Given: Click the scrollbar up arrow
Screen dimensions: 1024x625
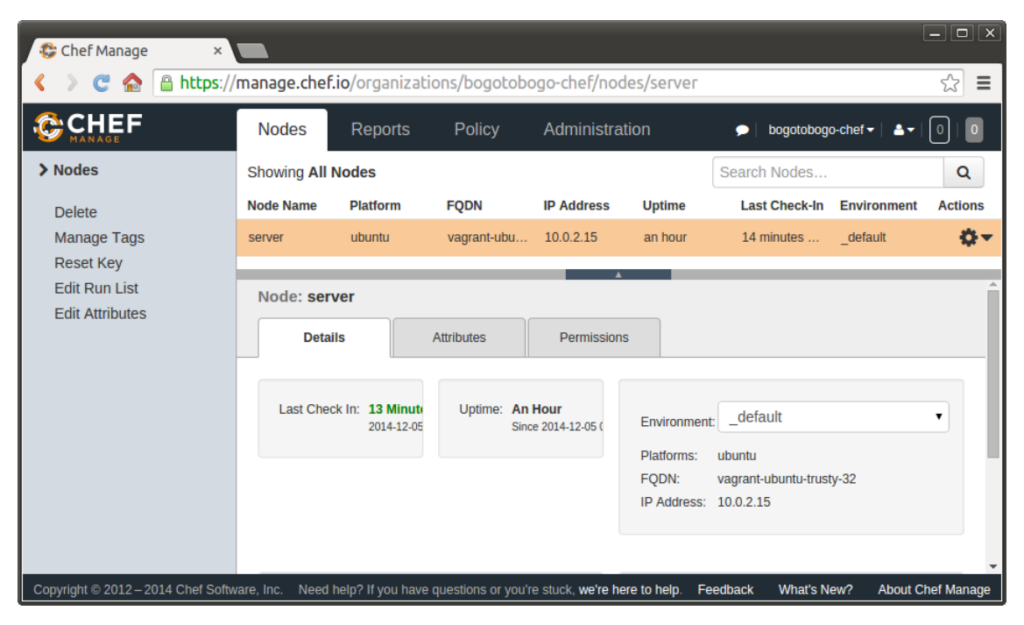Looking at the screenshot, I should pyautogui.click(x=993, y=285).
